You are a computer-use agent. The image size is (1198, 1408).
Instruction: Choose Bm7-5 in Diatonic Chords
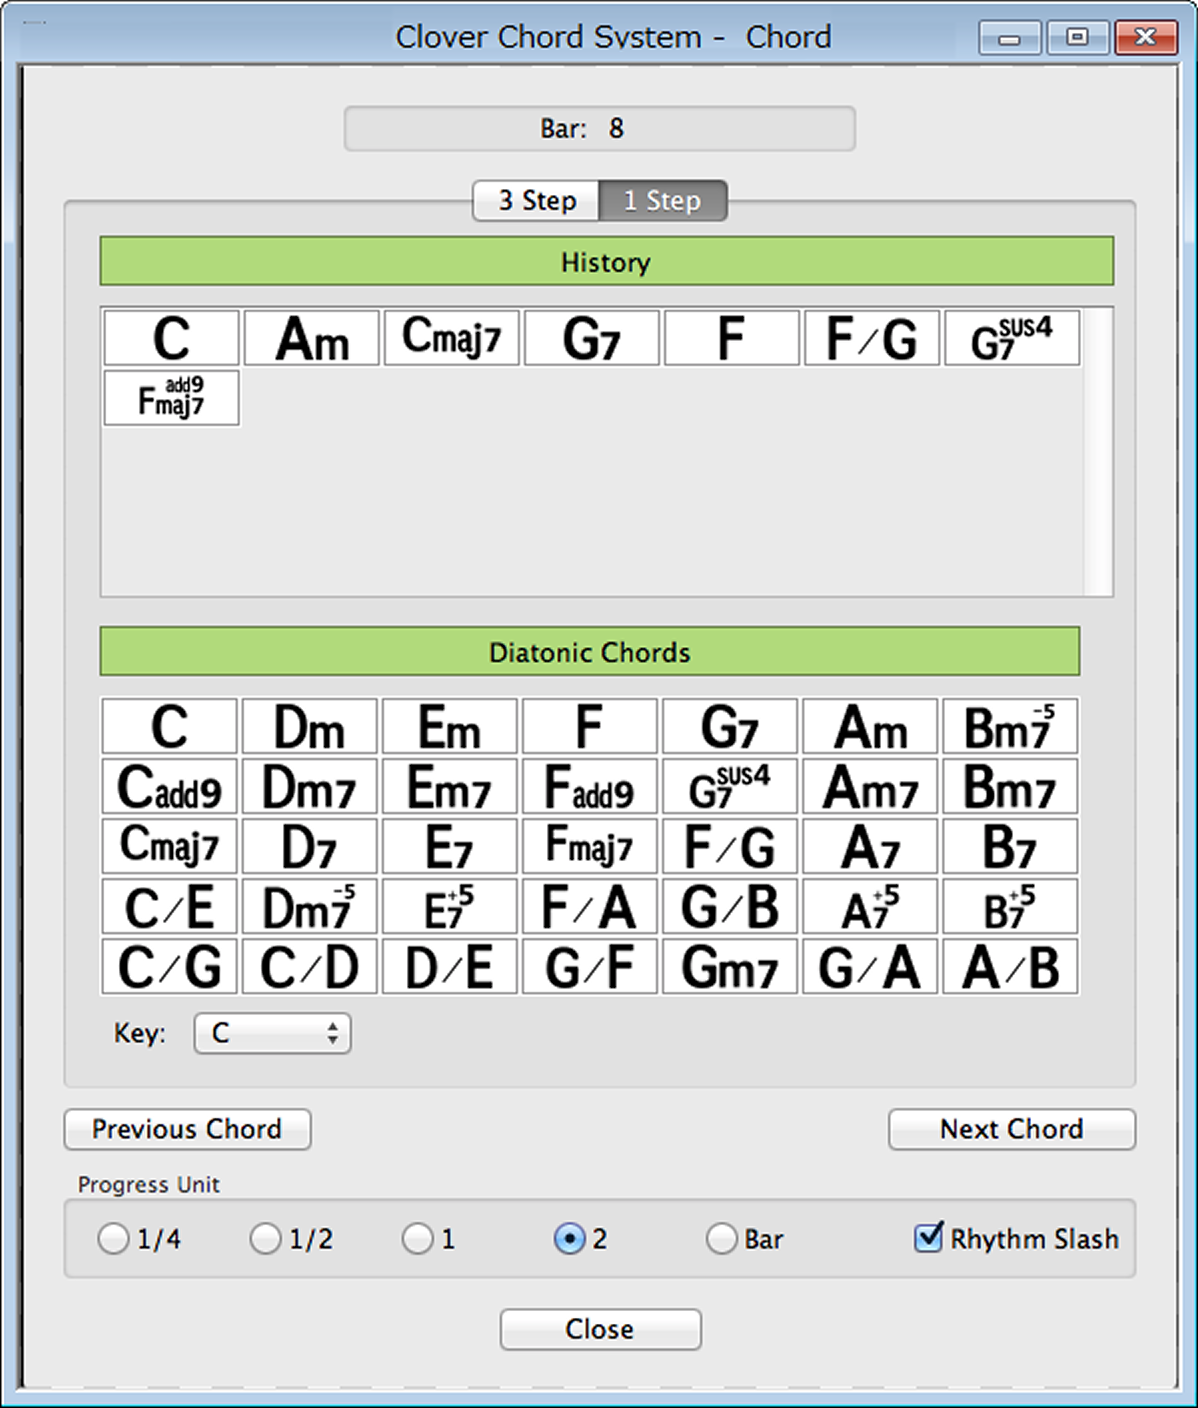(x=1010, y=726)
